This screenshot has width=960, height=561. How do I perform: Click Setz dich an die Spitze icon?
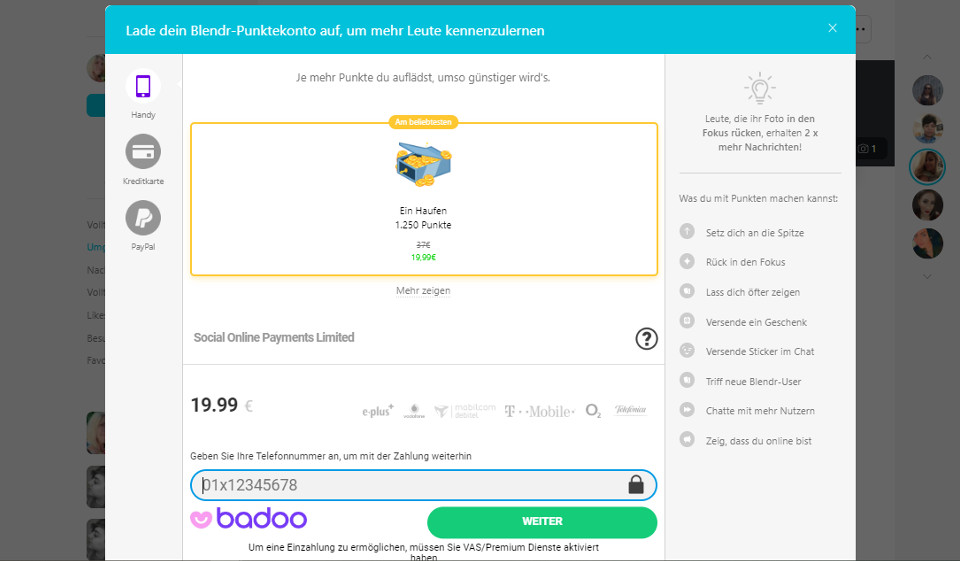[687, 232]
